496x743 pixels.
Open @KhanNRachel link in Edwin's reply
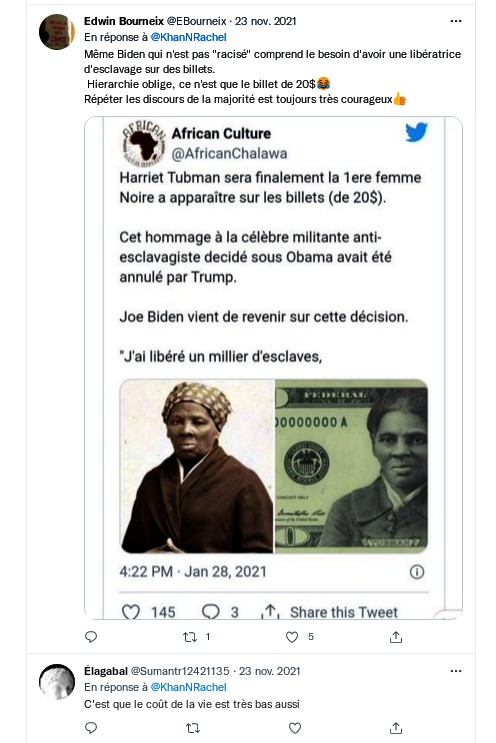[x=189, y=37]
